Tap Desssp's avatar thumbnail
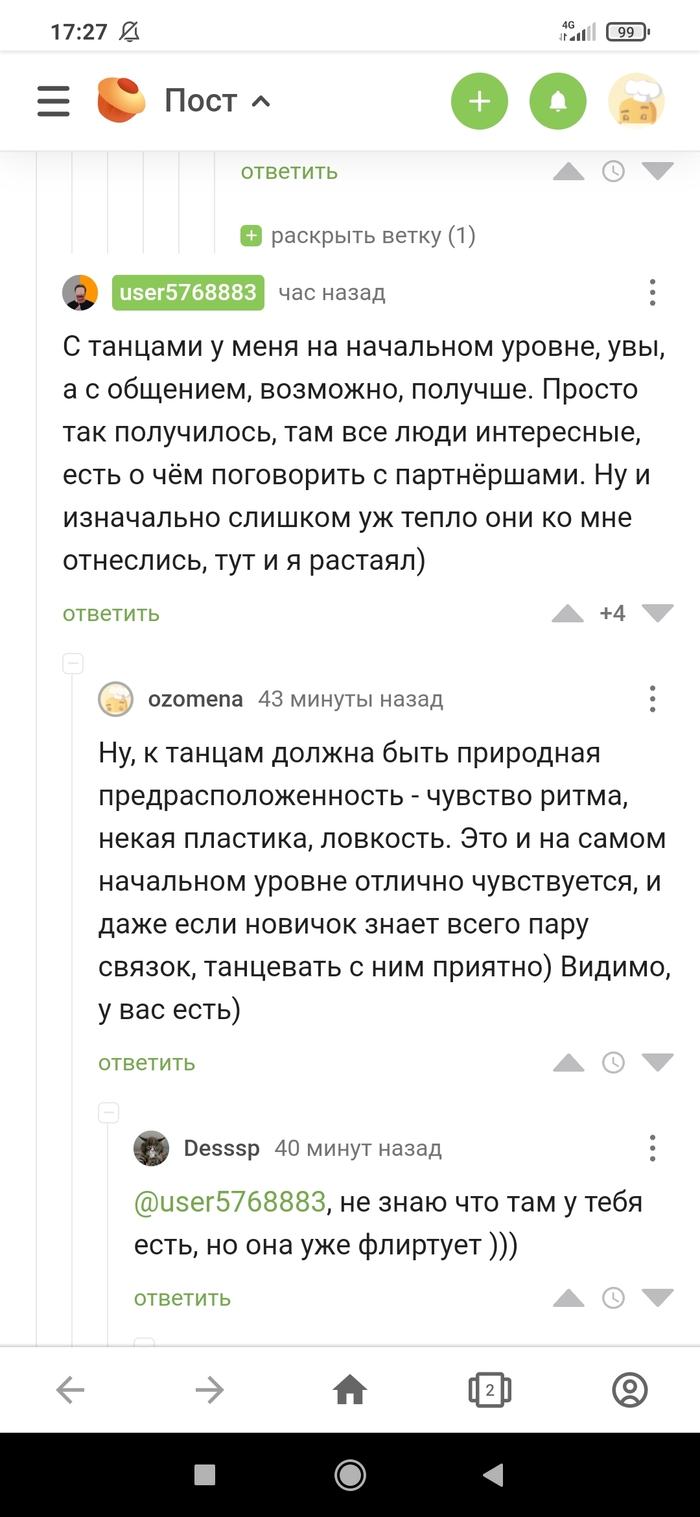Screen dimensions: 700x1517 click(x=152, y=1148)
